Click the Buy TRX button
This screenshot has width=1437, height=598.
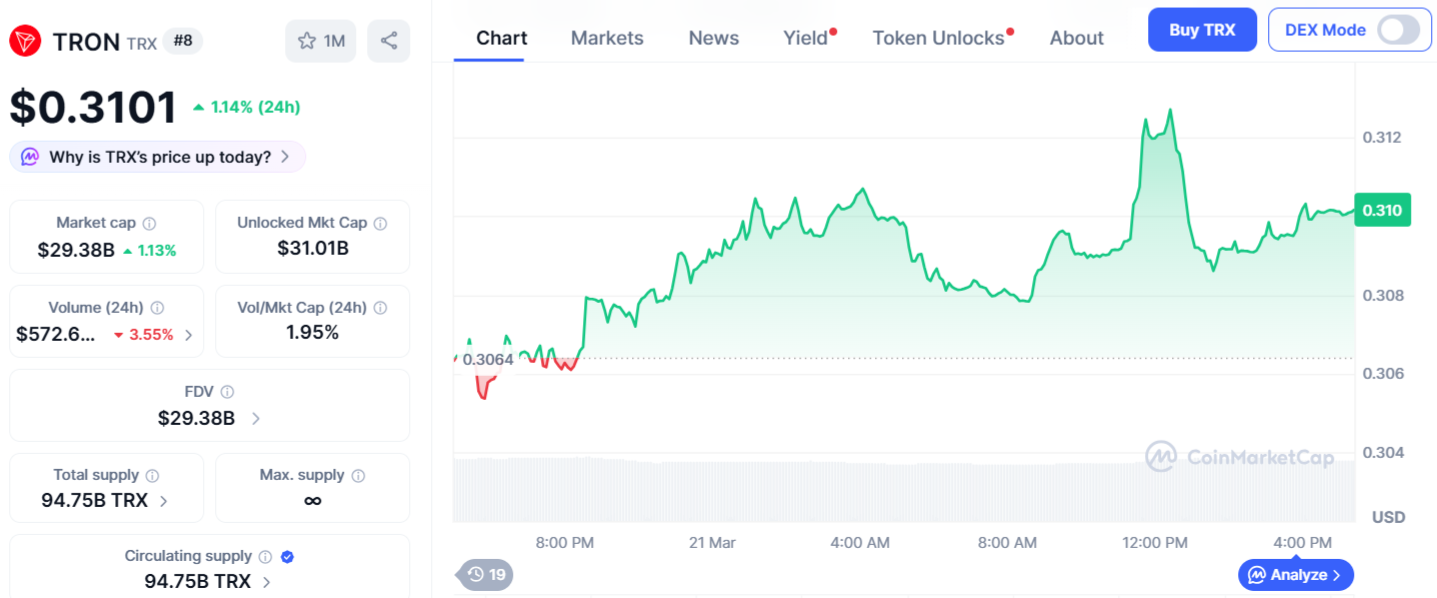(1202, 30)
